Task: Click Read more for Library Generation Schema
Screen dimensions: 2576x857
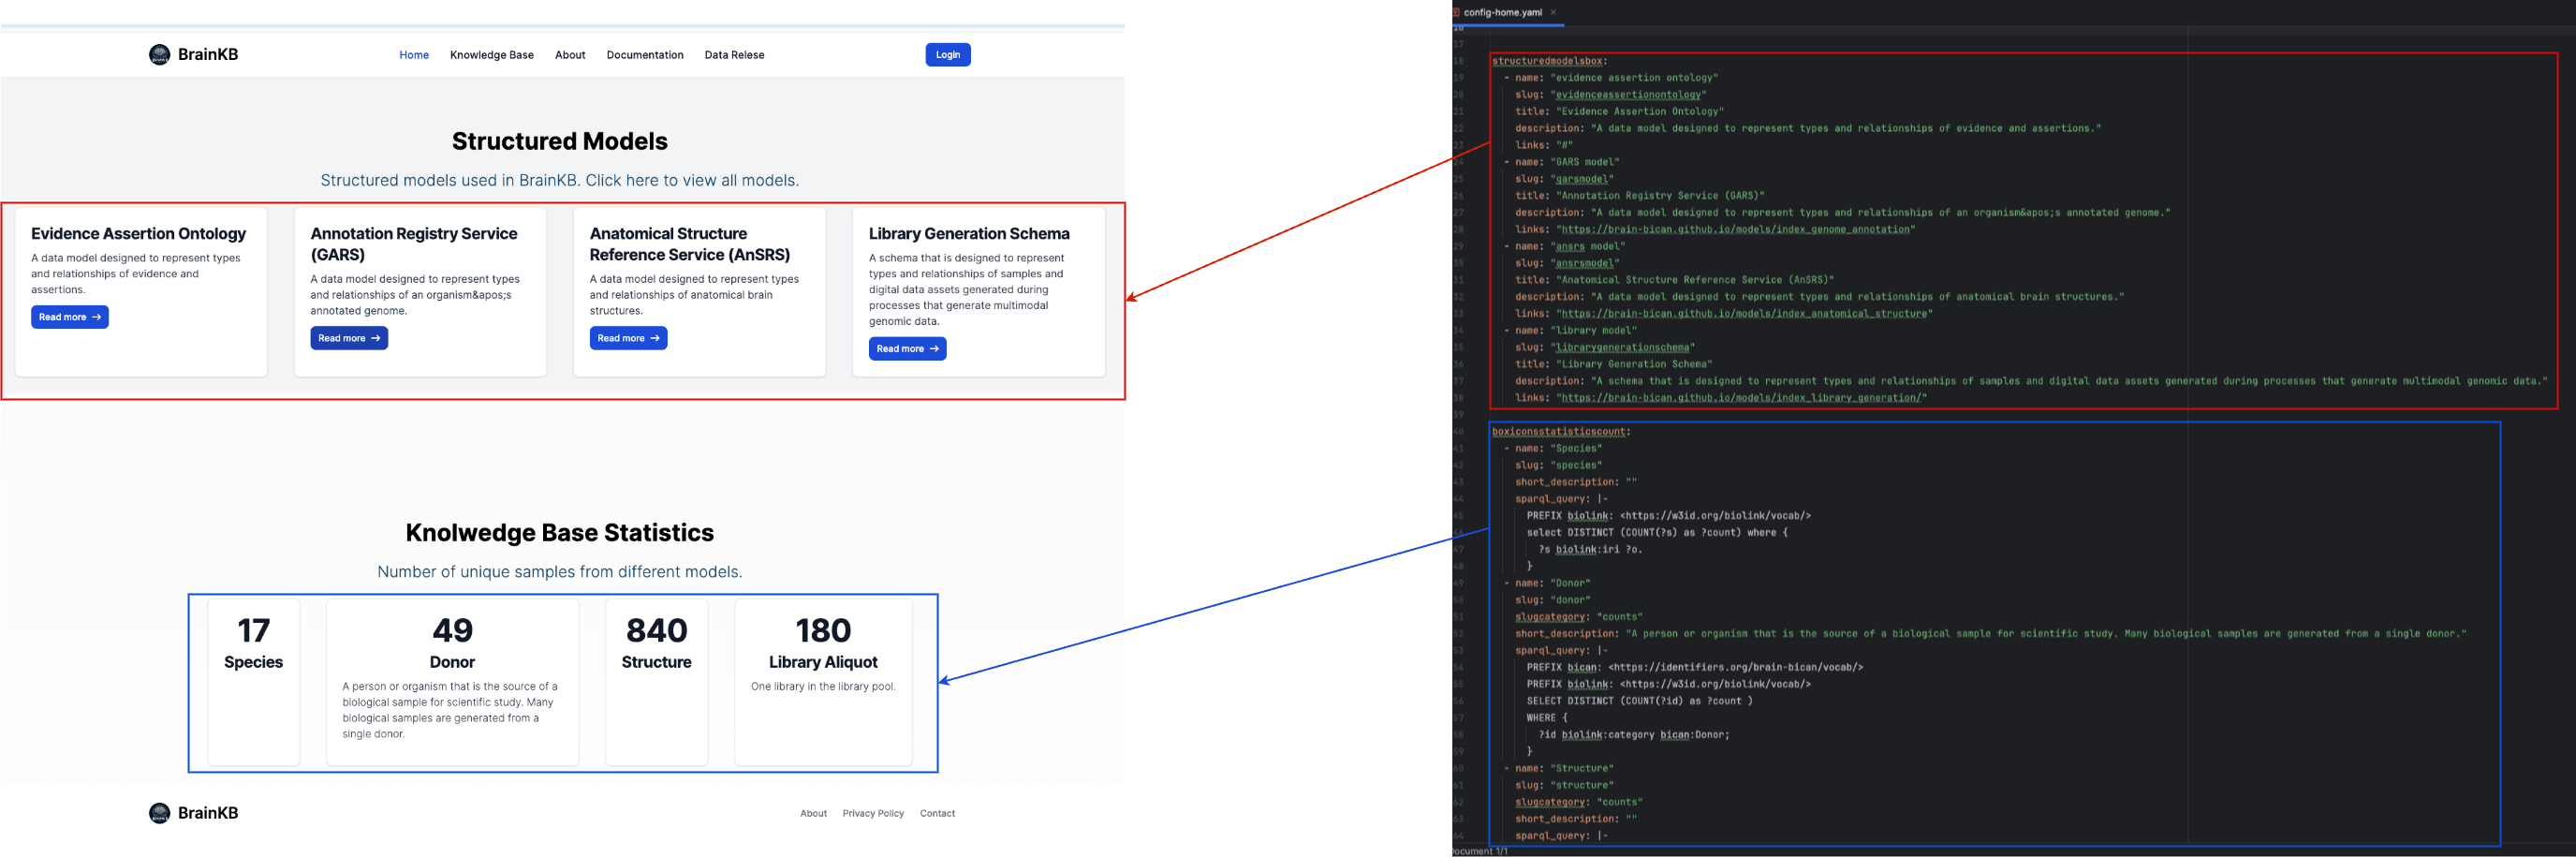Action: pos(907,349)
